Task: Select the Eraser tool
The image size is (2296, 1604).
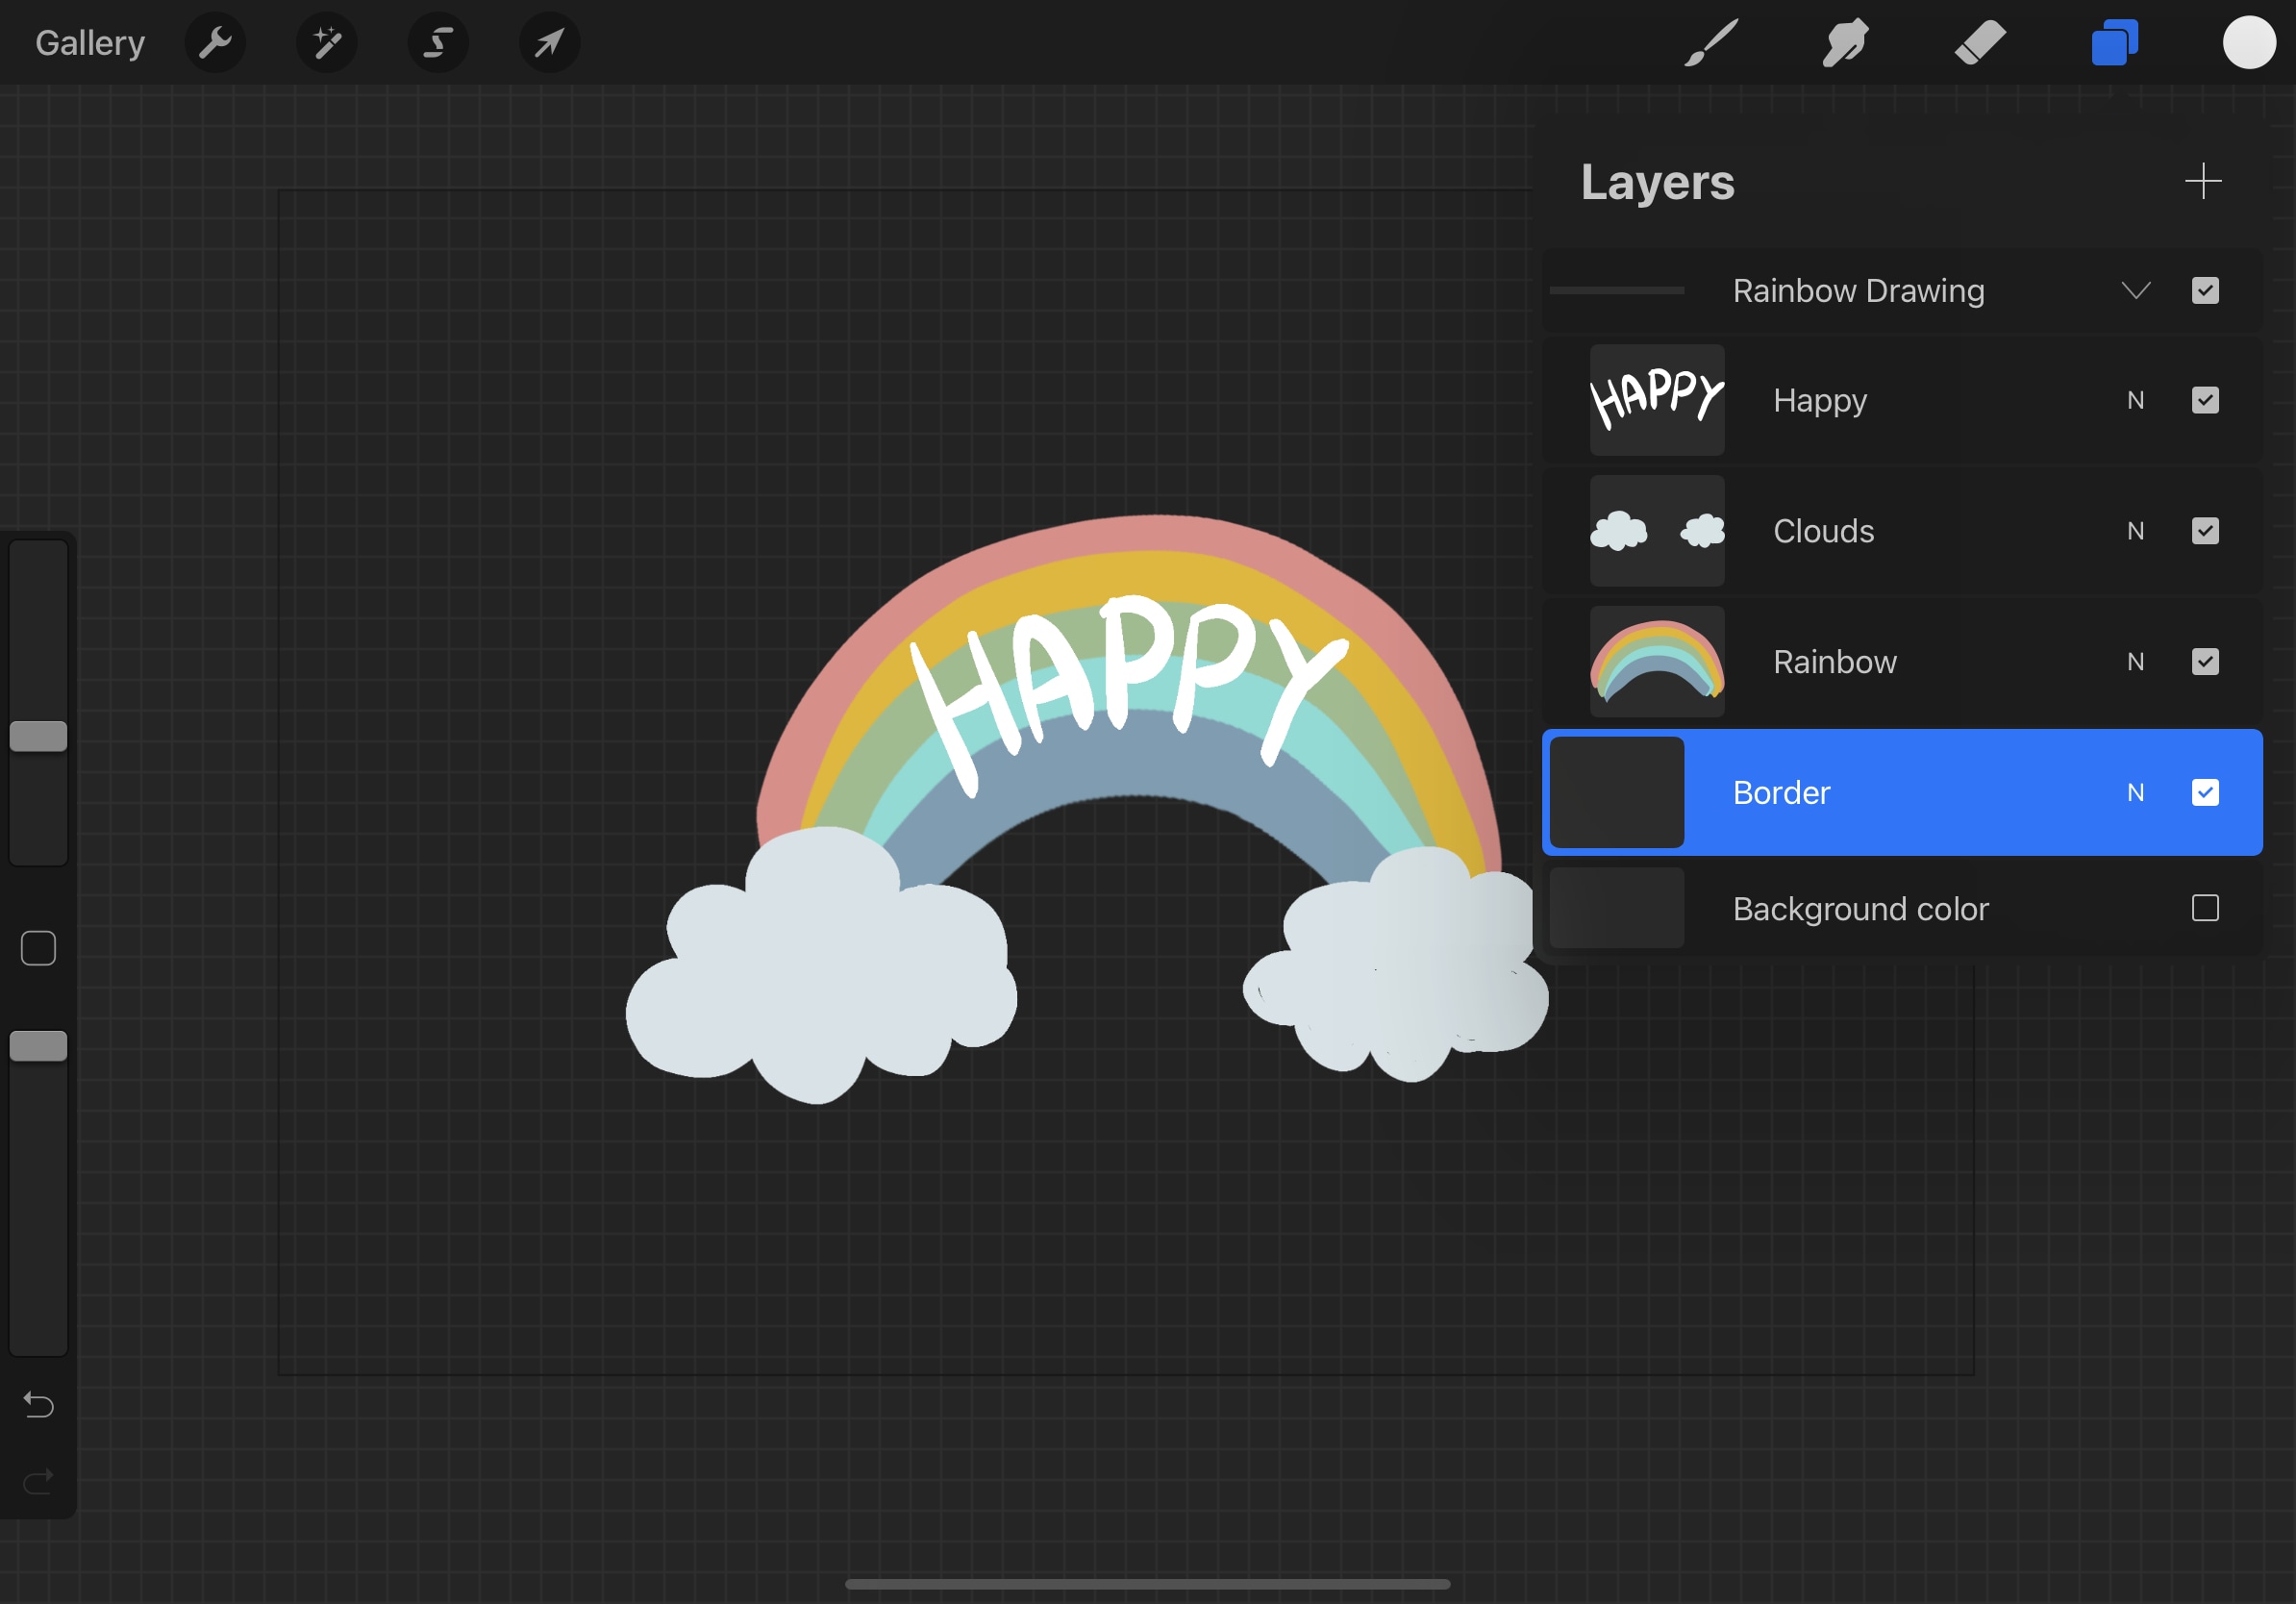Action: (1975, 42)
